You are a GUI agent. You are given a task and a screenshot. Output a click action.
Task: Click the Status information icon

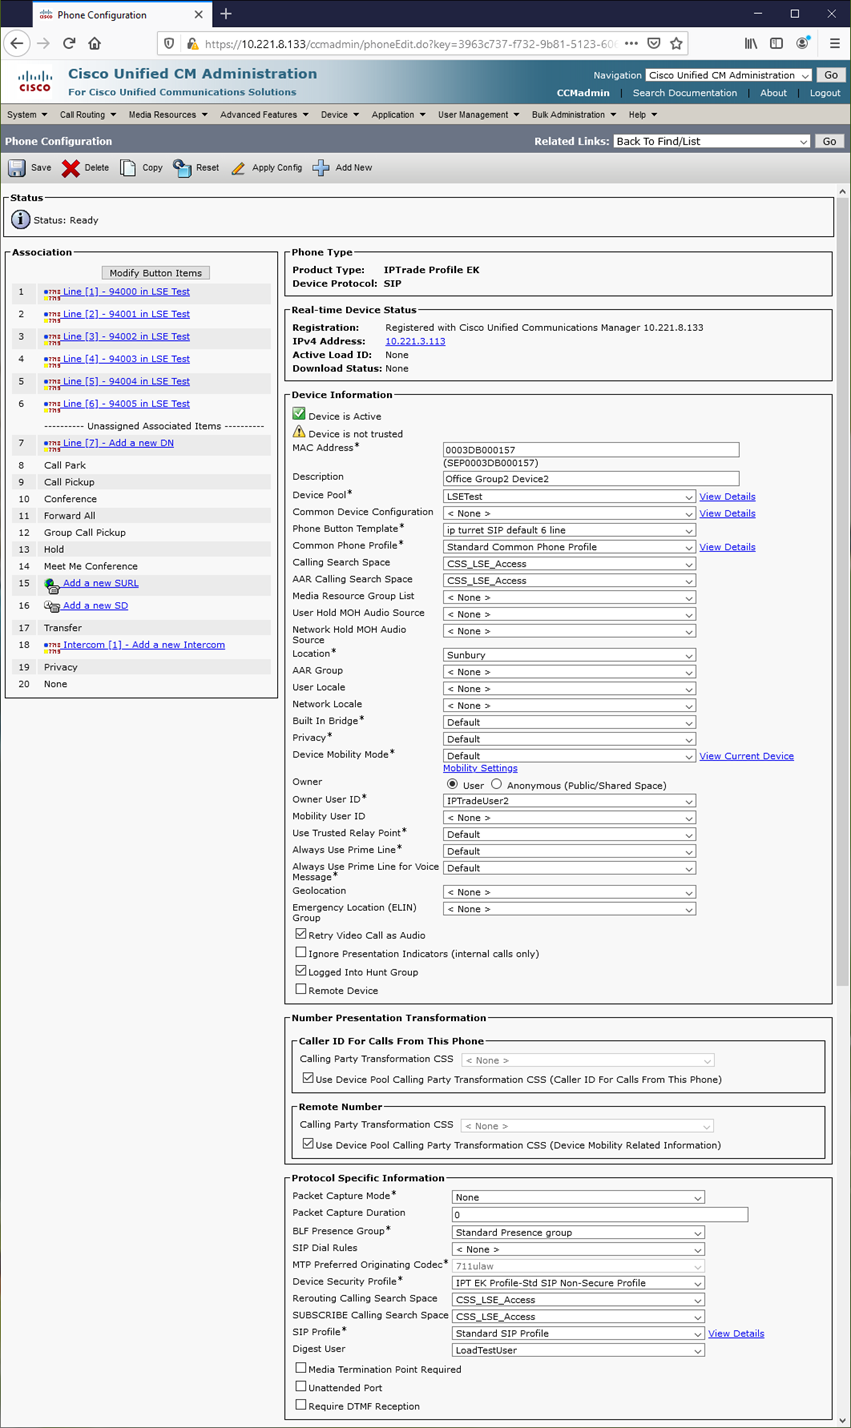coord(21,220)
